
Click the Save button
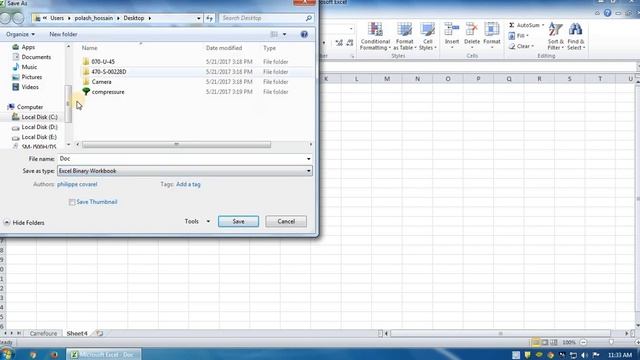[x=238, y=221]
